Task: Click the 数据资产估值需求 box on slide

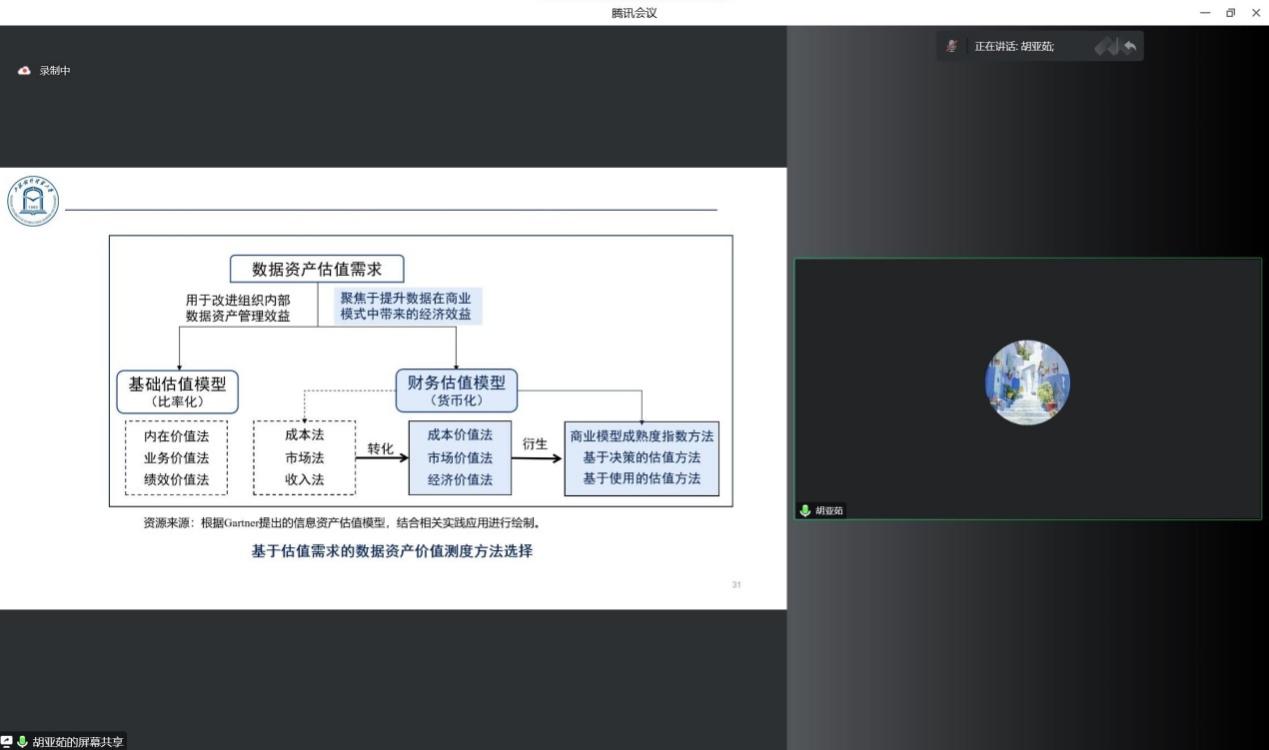Action: click(x=318, y=269)
